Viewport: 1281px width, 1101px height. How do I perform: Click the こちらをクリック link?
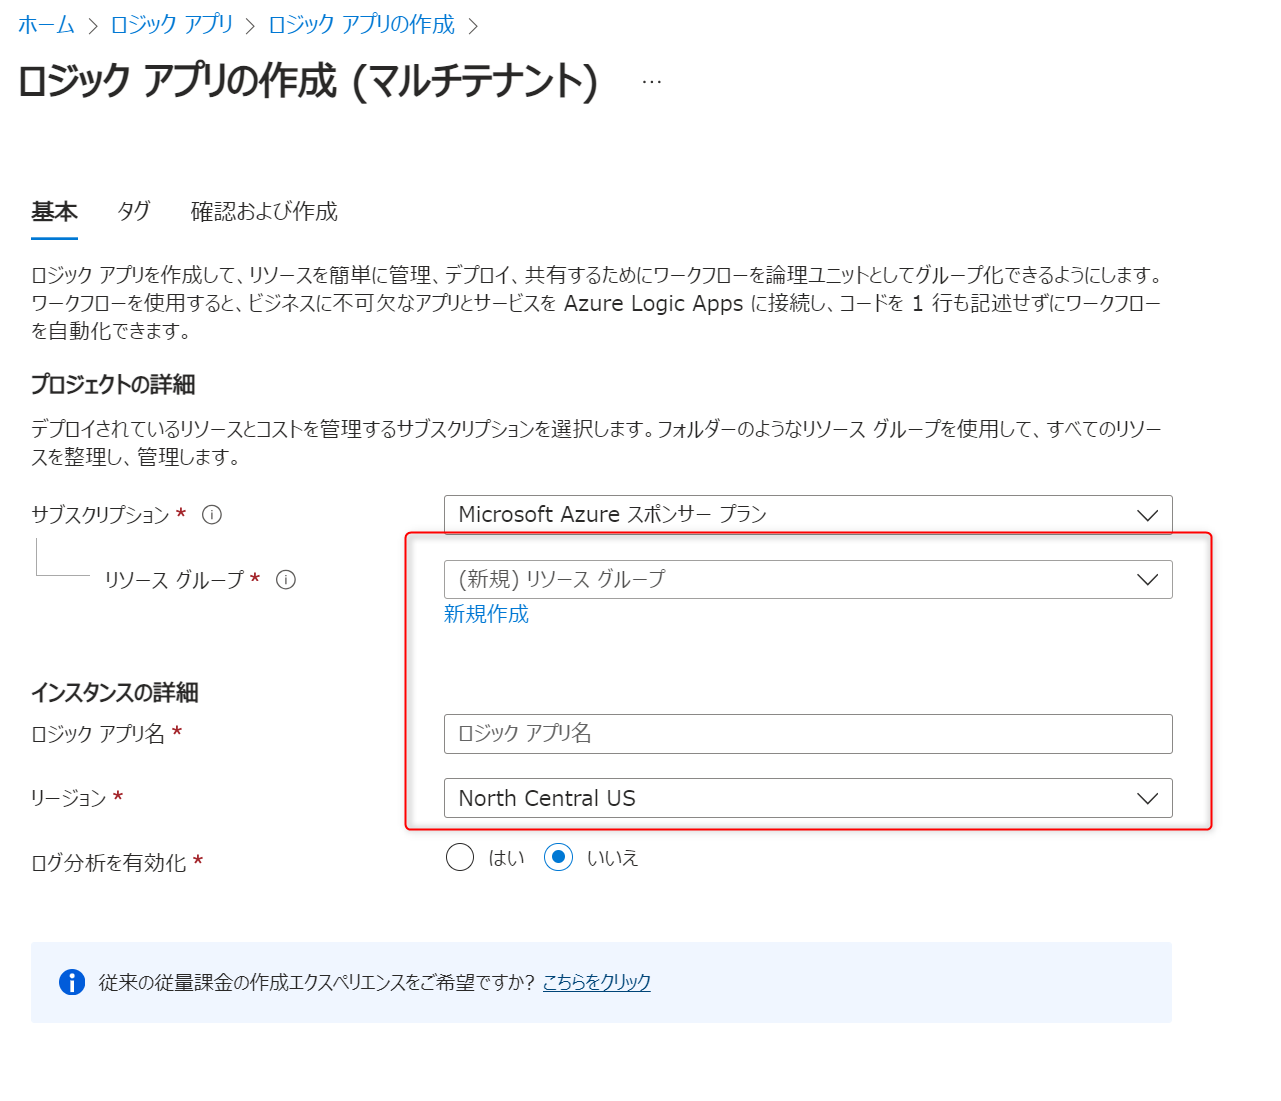pyautogui.click(x=597, y=982)
